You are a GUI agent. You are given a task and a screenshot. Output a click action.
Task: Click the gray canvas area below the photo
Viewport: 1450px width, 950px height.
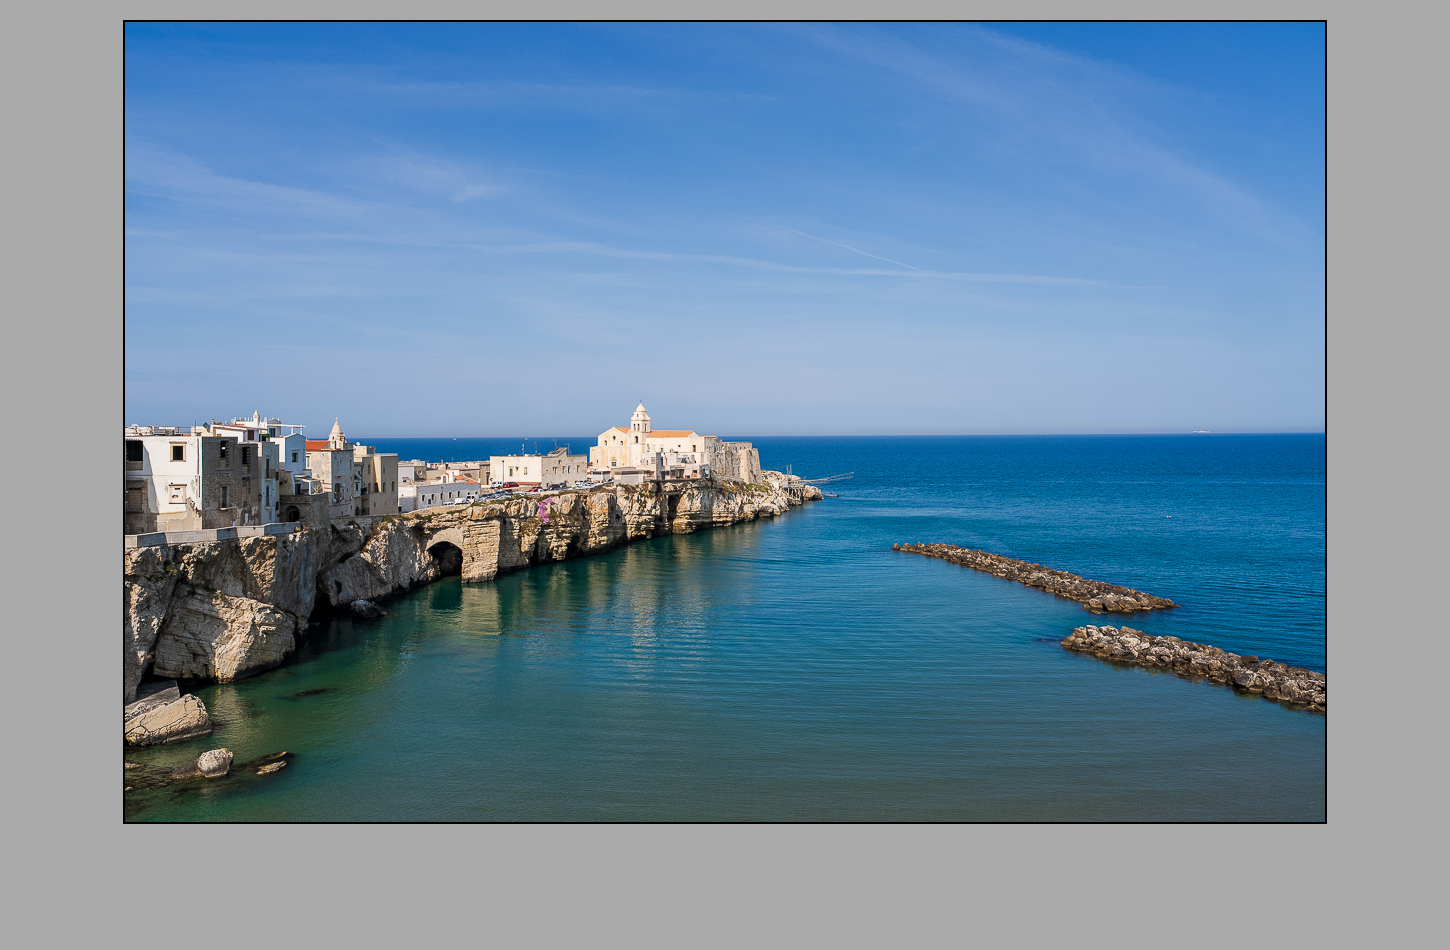click(725, 885)
